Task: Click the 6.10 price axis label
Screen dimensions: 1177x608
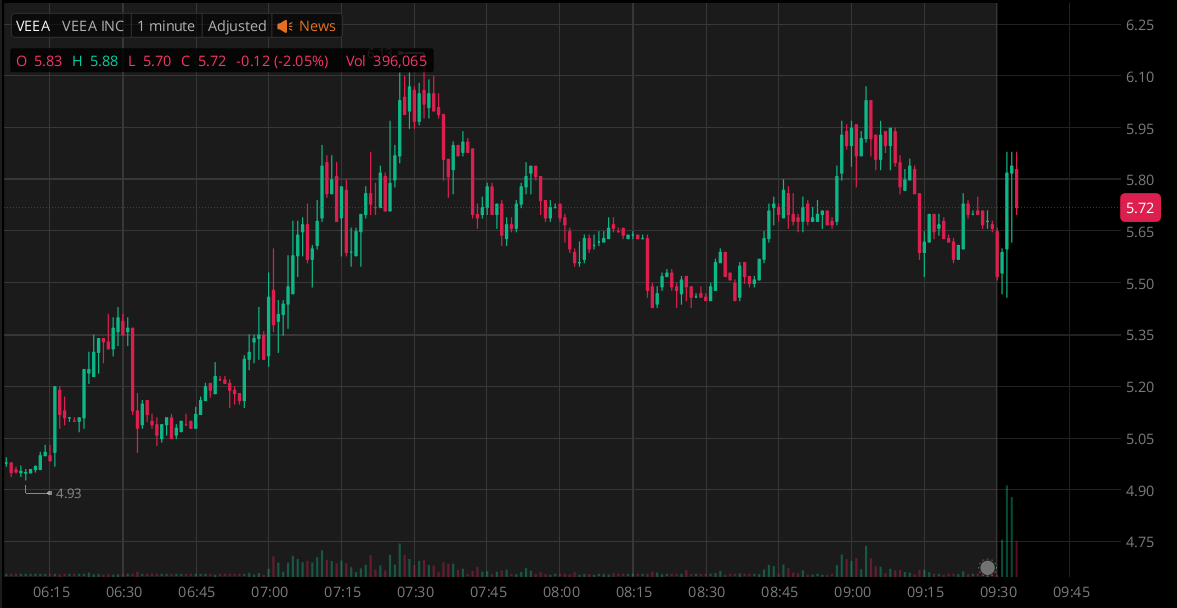Action: pos(1139,77)
